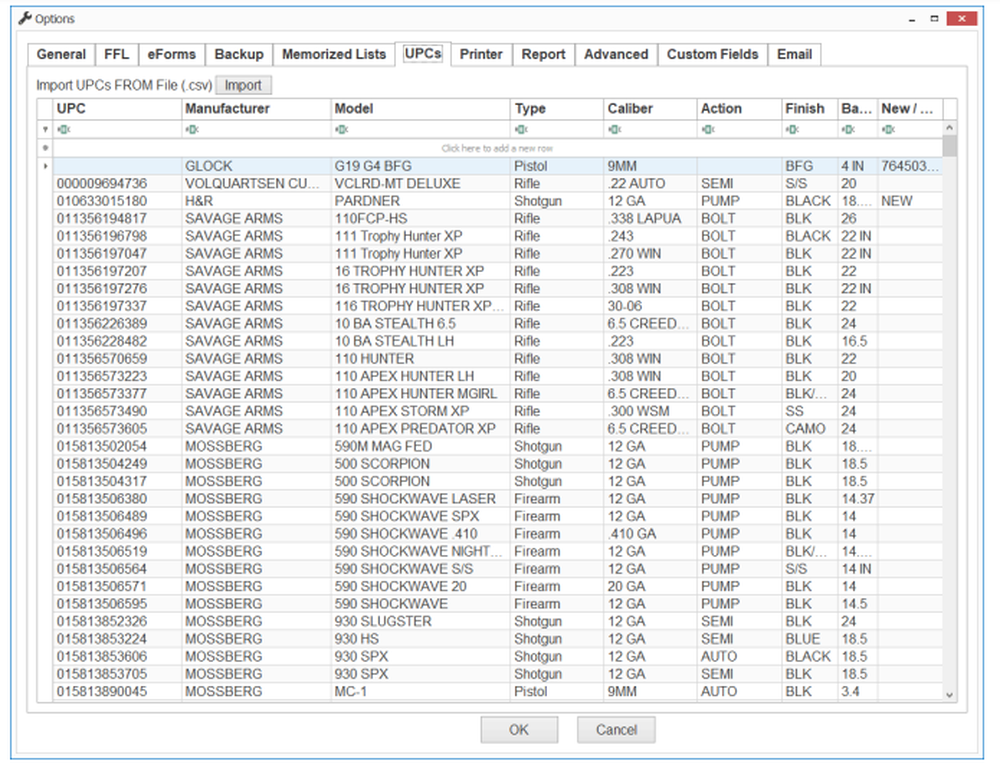Click the 930 SLUGSTER model cell
1000x768 pixels.
[421, 621]
